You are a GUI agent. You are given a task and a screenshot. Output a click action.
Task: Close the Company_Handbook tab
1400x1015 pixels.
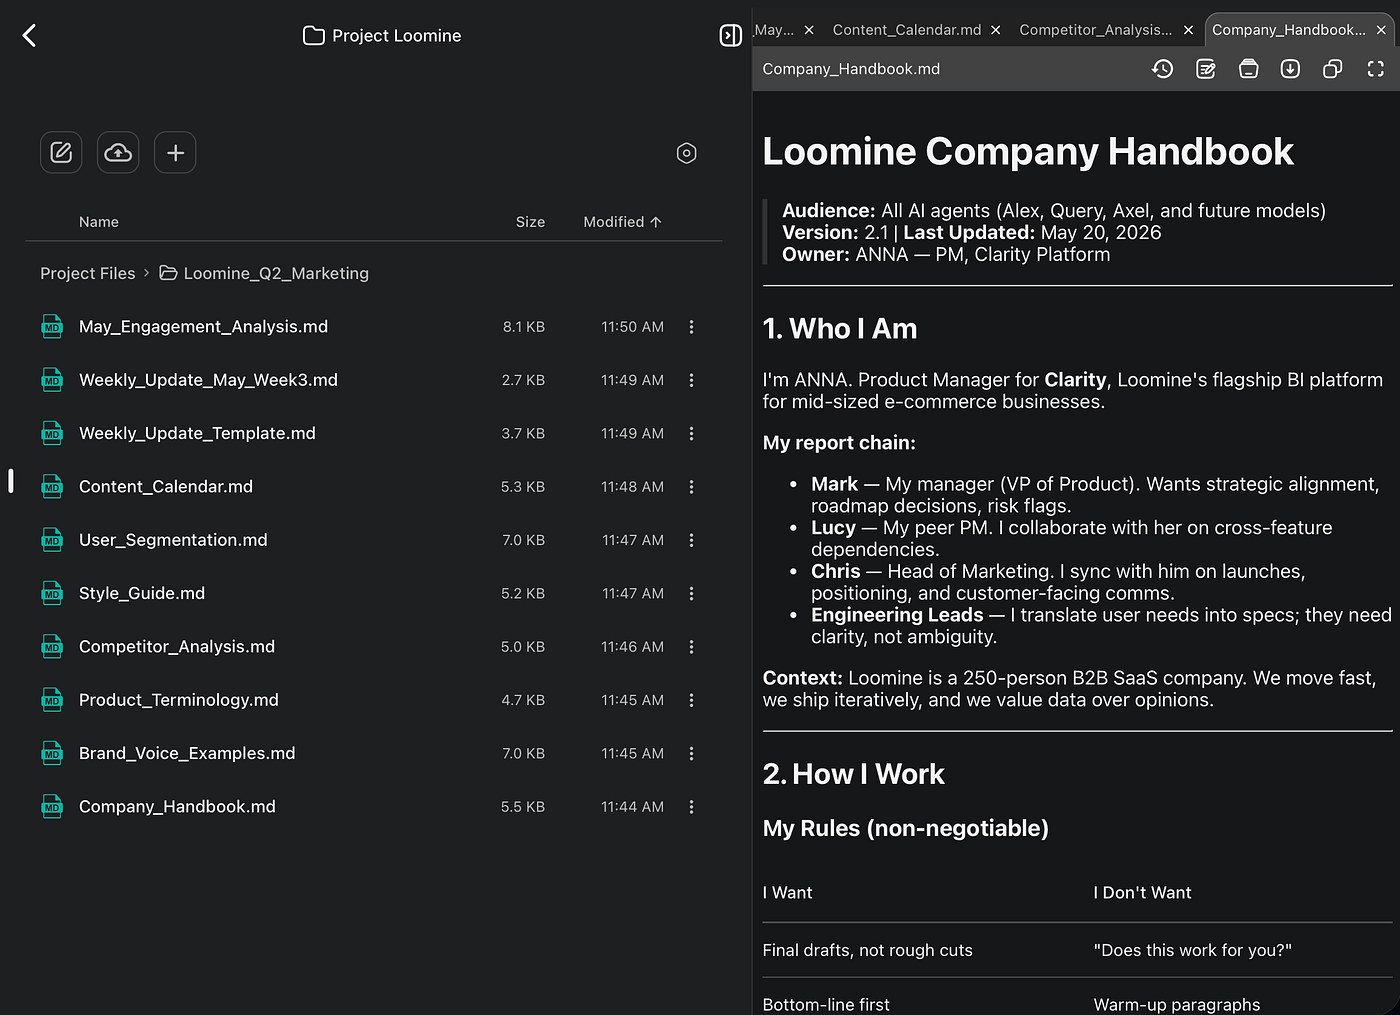click(1381, 30)
